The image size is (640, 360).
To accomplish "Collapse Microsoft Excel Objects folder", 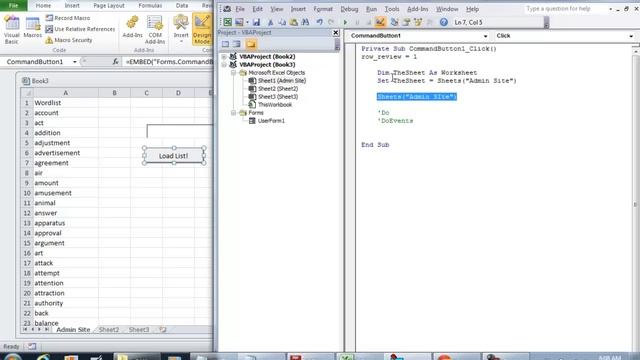I will point(233,73).
